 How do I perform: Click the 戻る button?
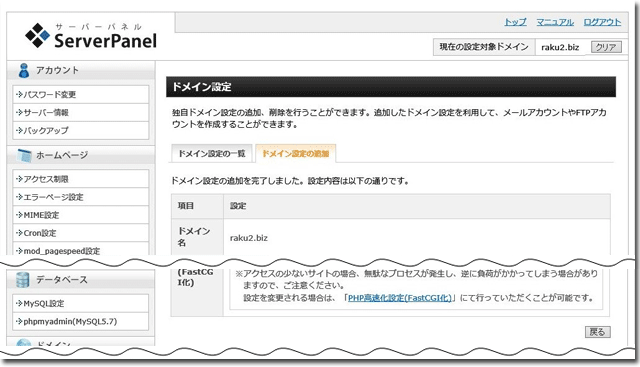598,331
